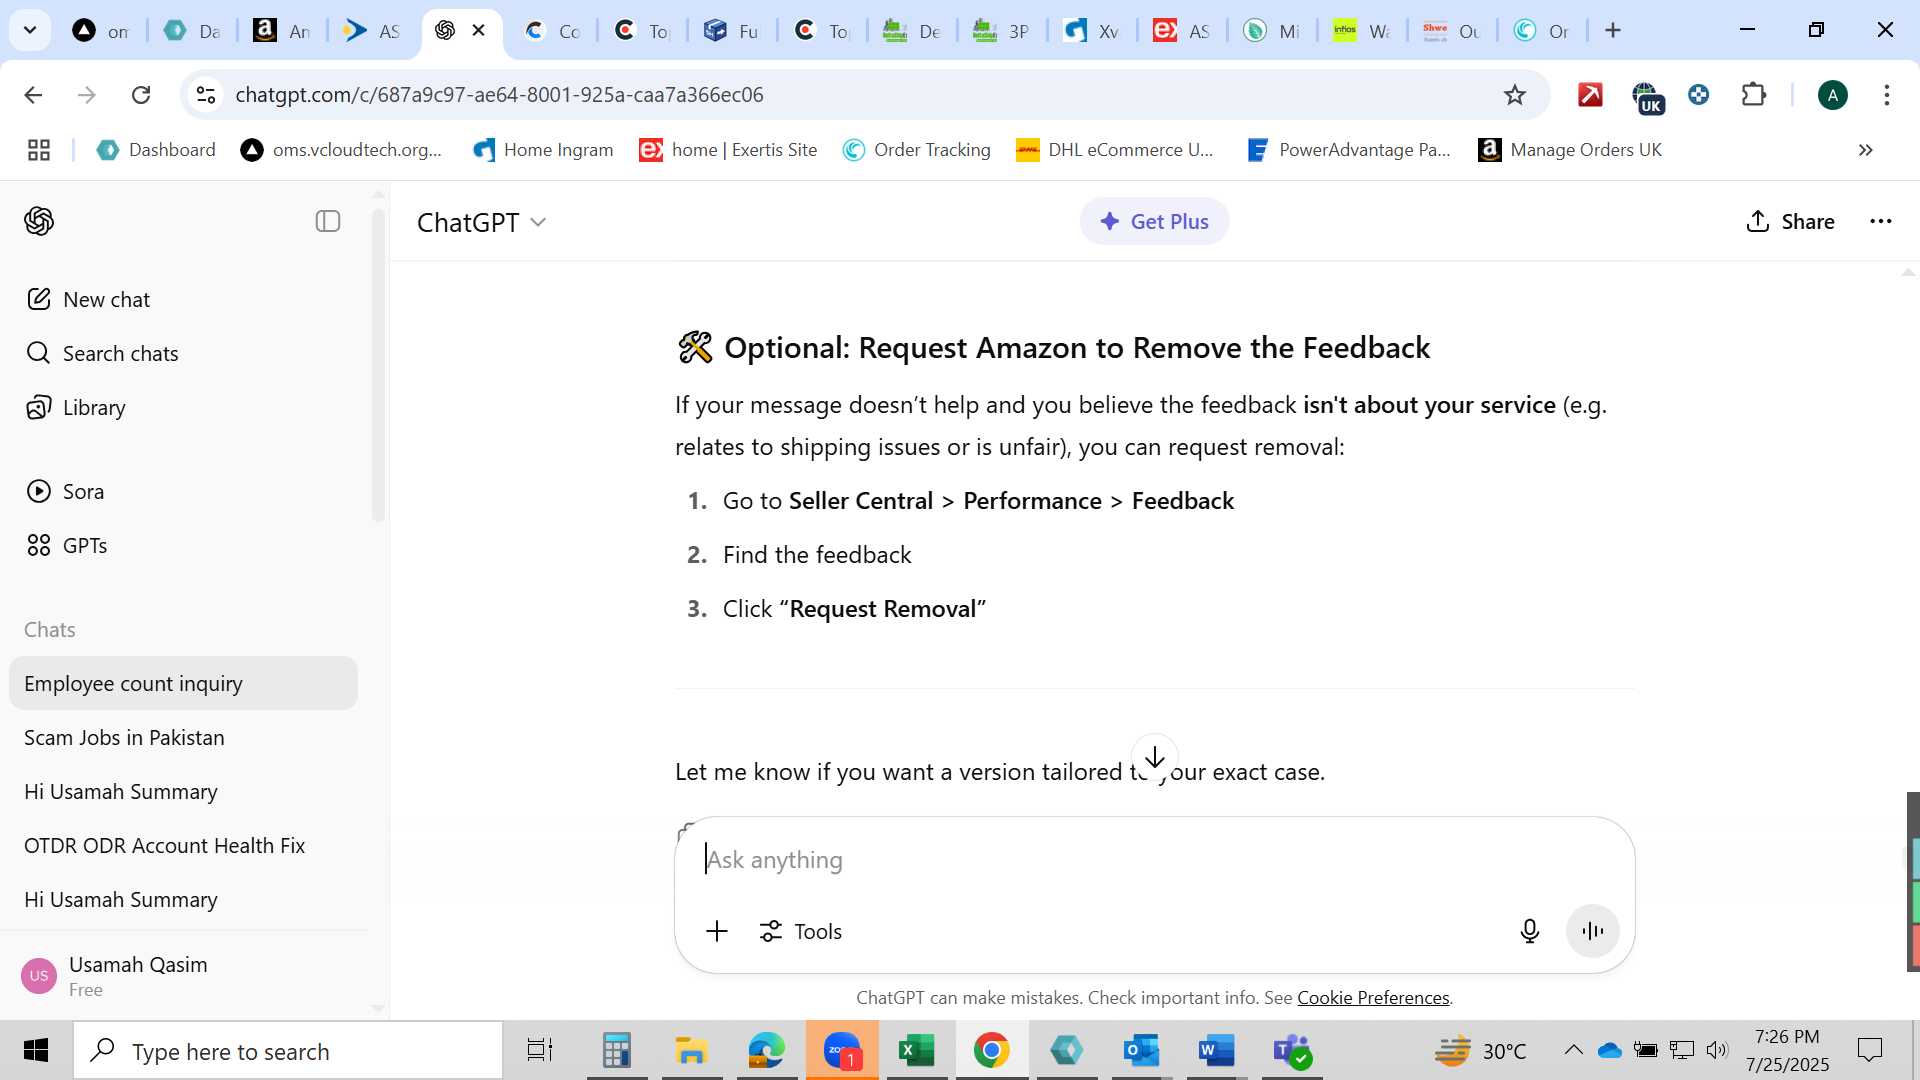Go back using browser back arrow
Screen dimensions: 1920x1080
[x=33, y=94]
